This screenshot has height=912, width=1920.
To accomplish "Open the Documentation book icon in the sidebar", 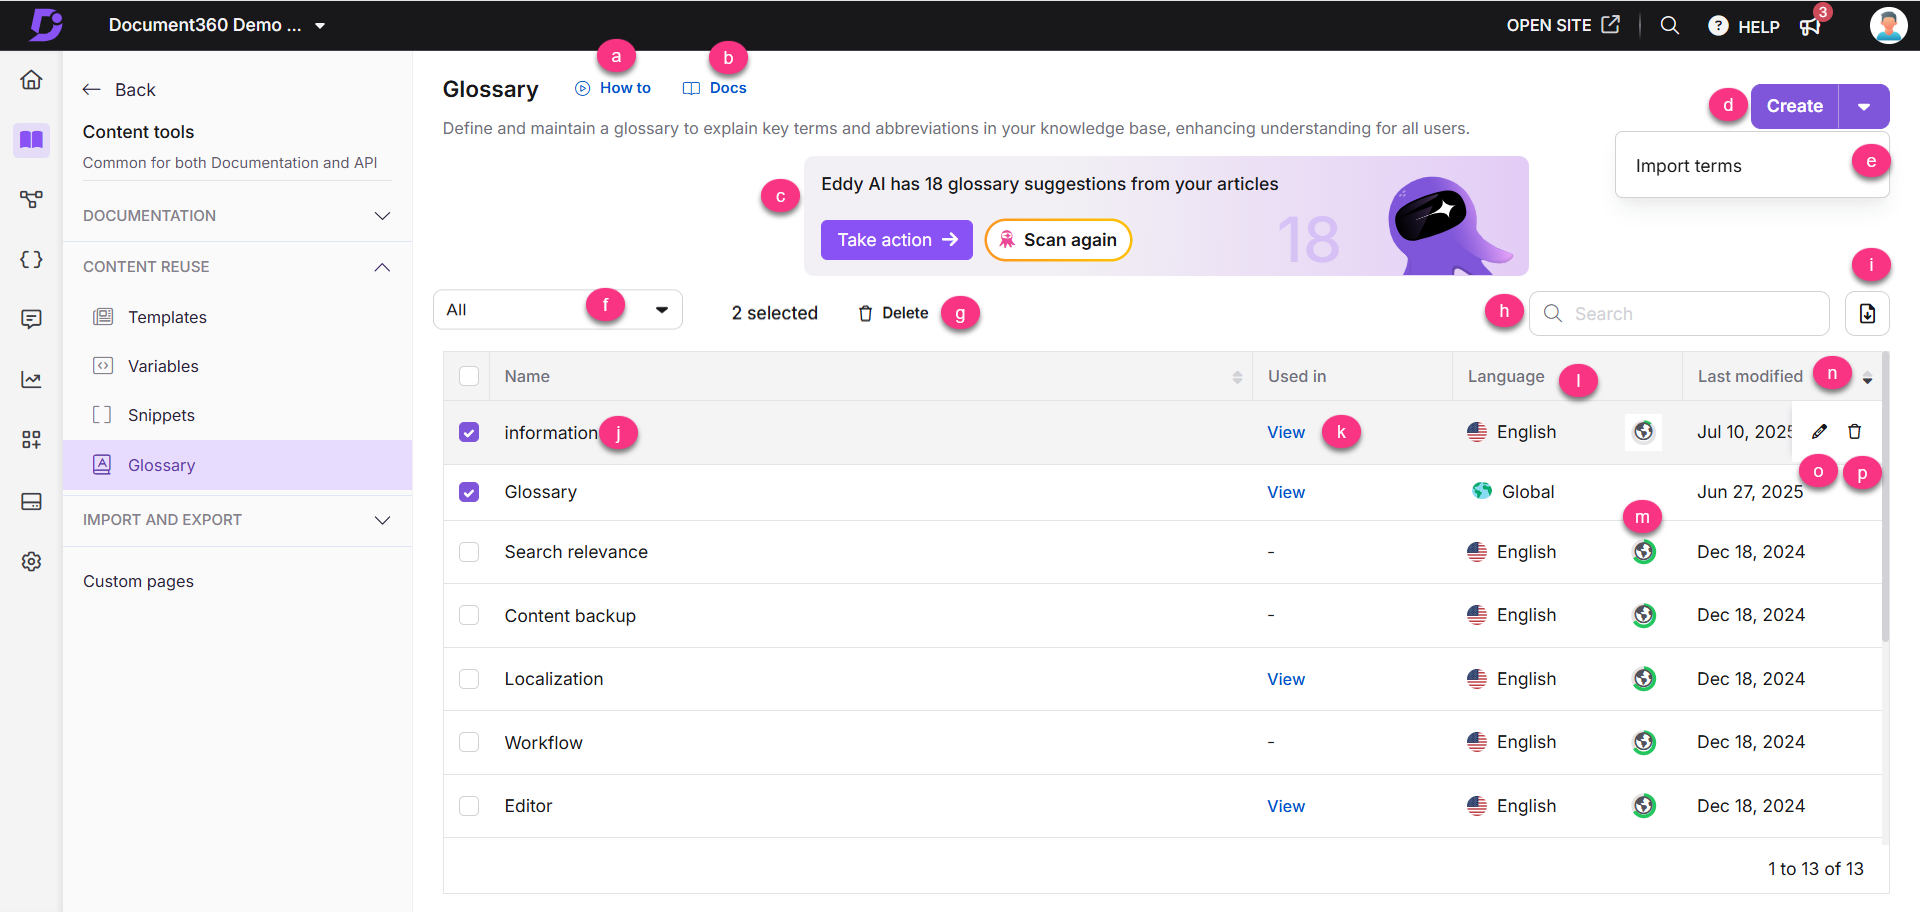I will coord(31,140).
